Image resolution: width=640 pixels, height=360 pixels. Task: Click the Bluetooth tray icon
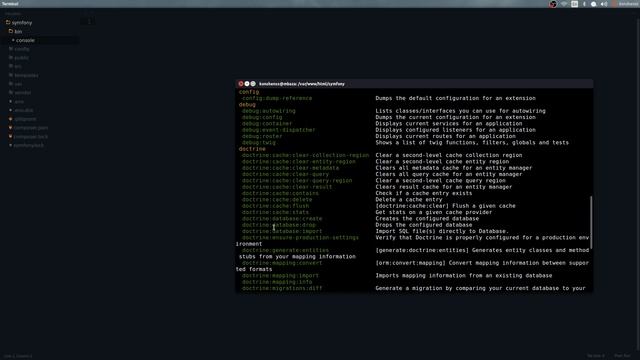[584, 4]
